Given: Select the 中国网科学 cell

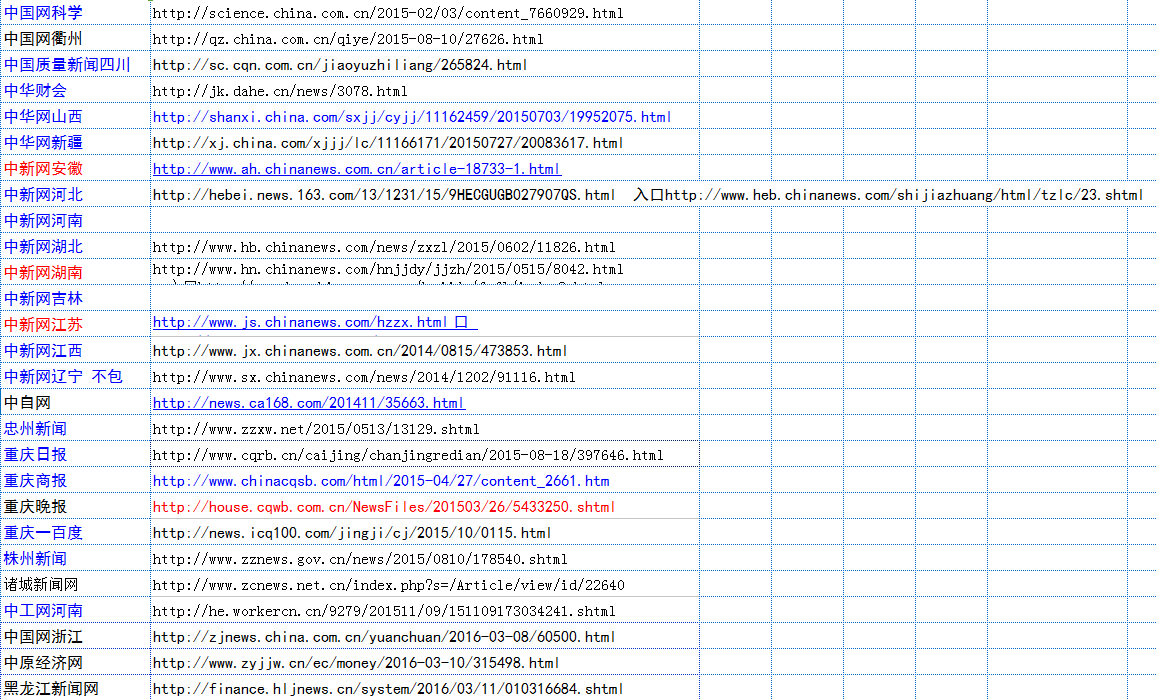Looking at the screenshot, I should 75,13.
